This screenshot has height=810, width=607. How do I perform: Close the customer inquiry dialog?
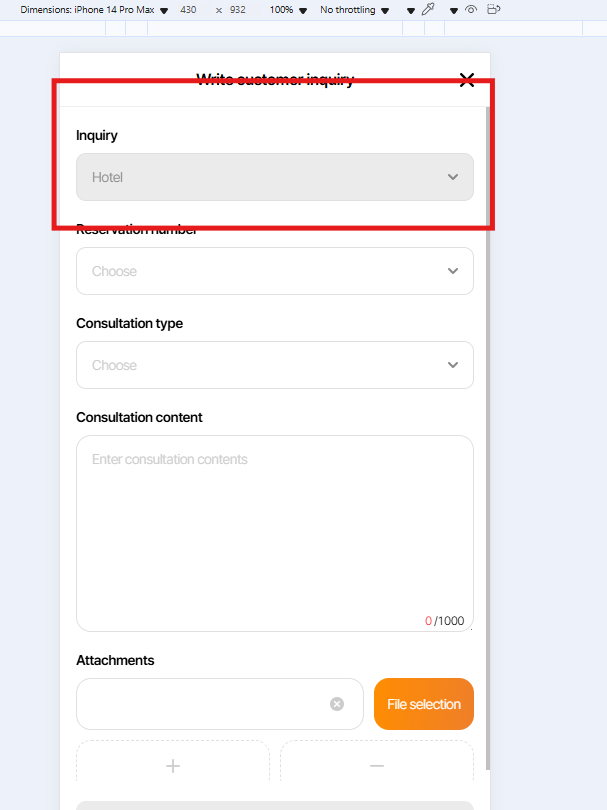point(466,80)
